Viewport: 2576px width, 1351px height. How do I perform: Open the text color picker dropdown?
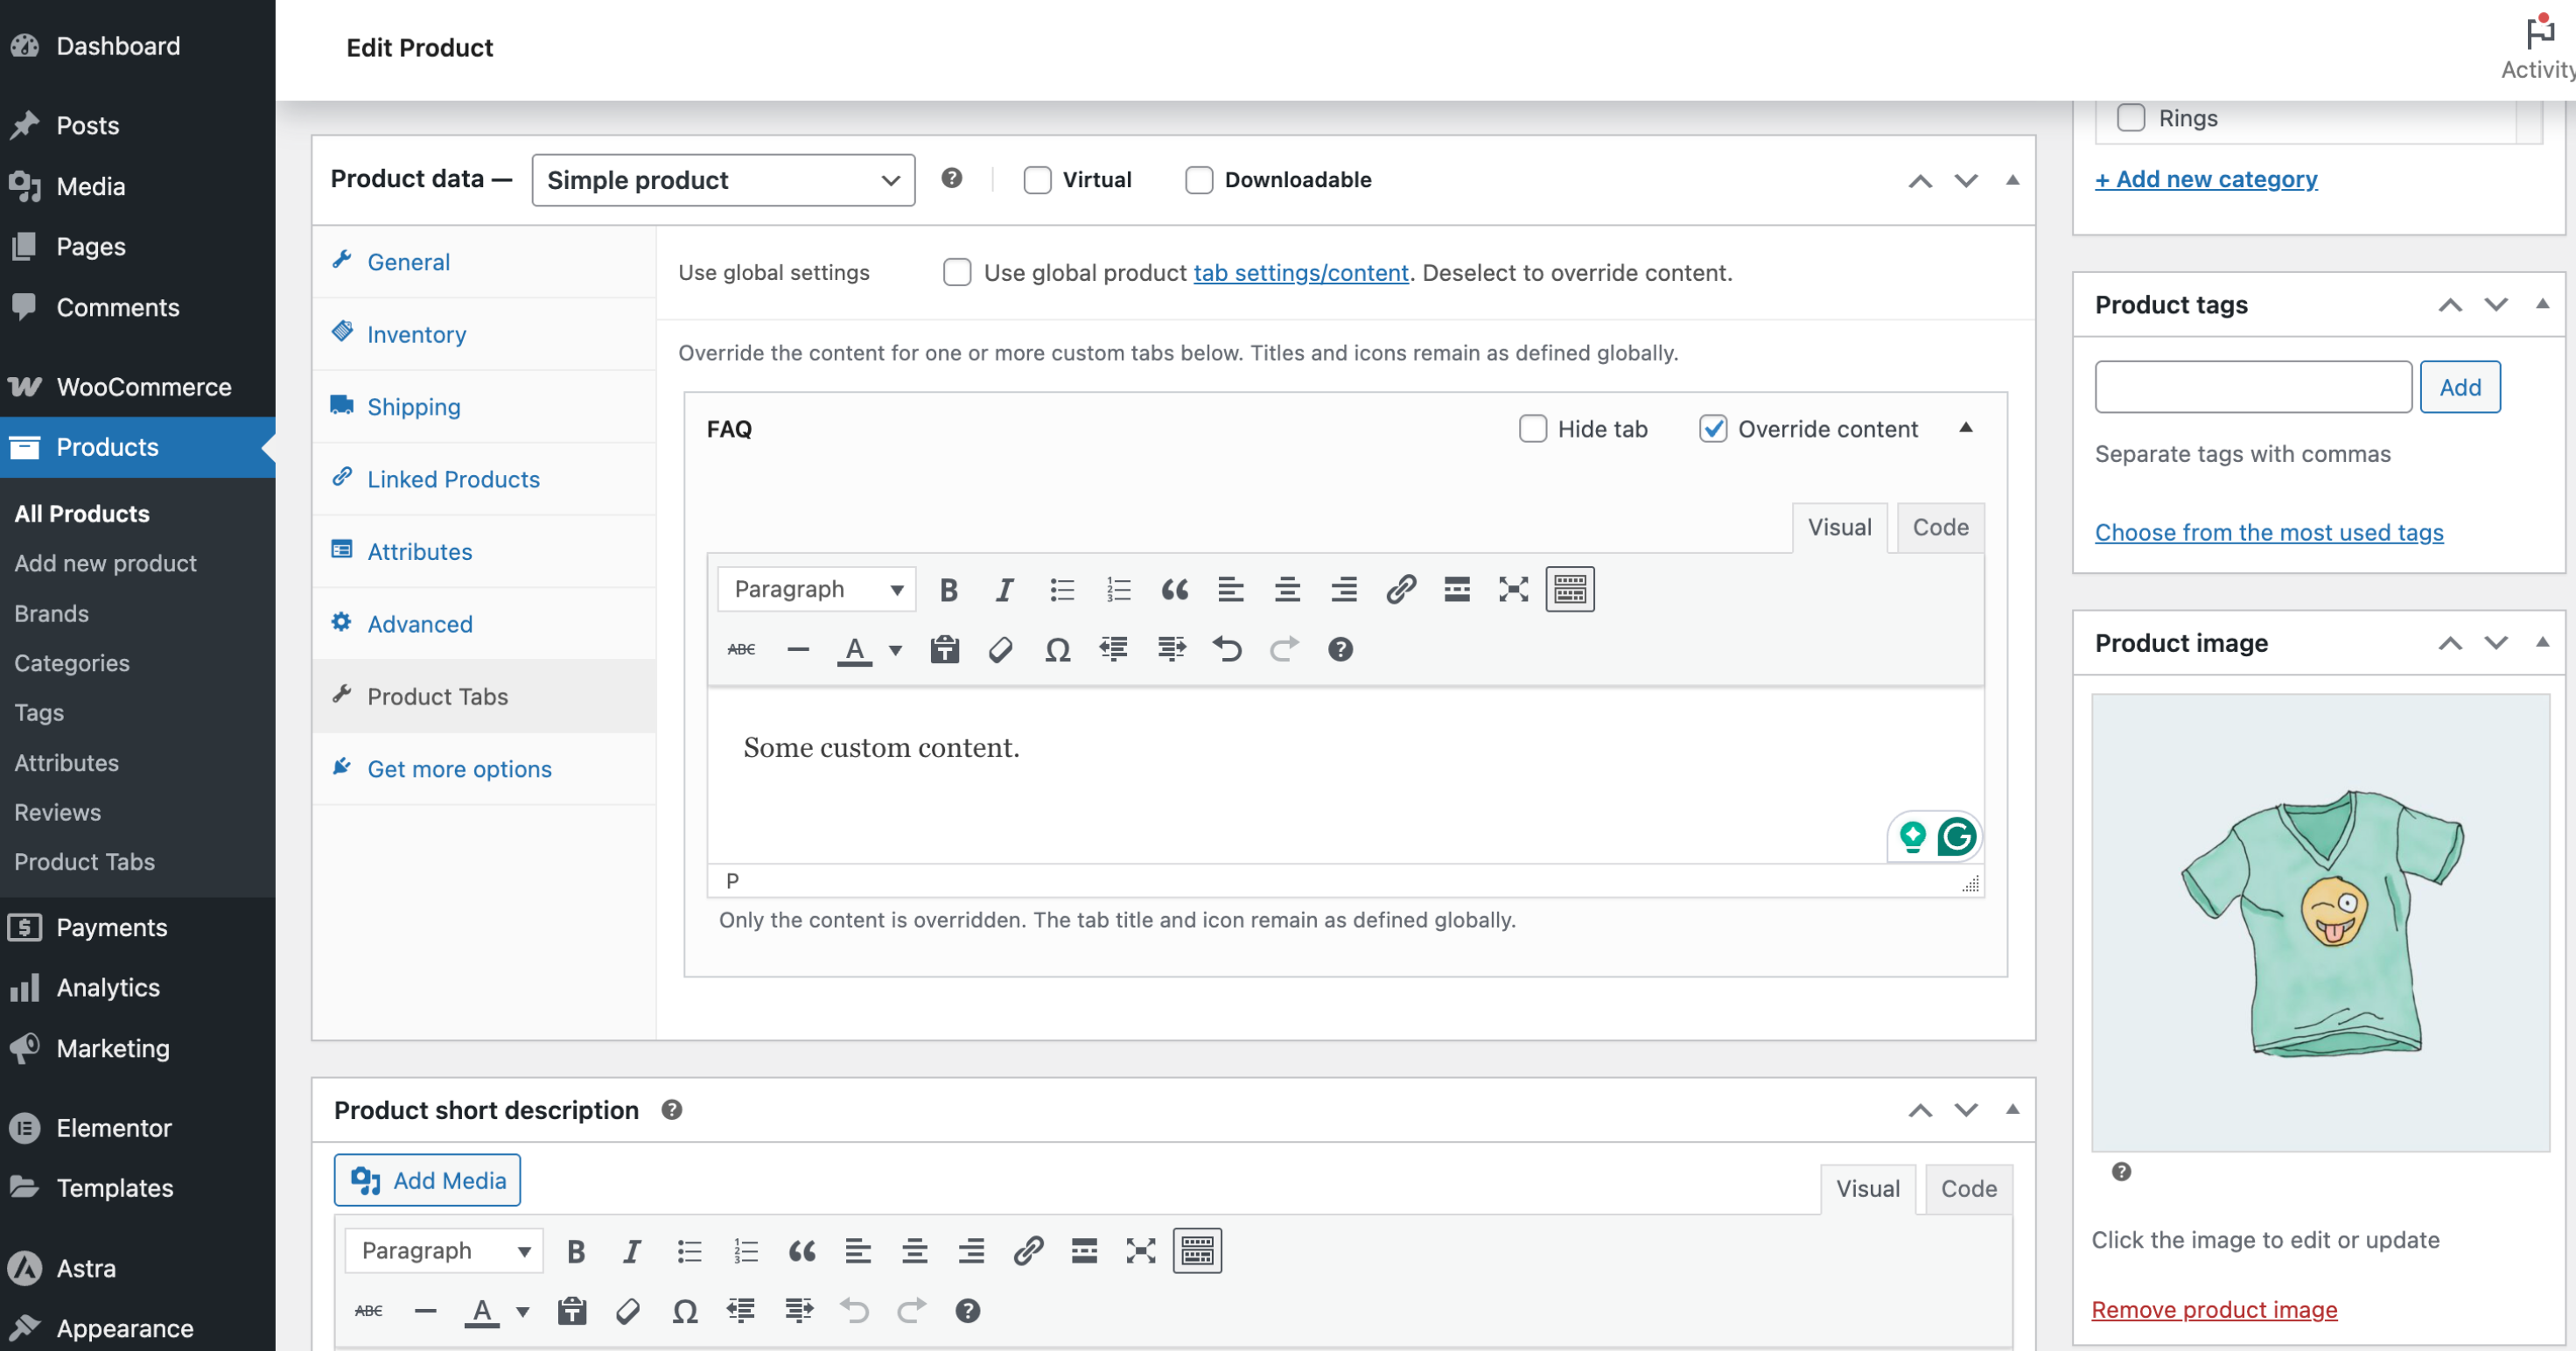[x=894, y=650]
